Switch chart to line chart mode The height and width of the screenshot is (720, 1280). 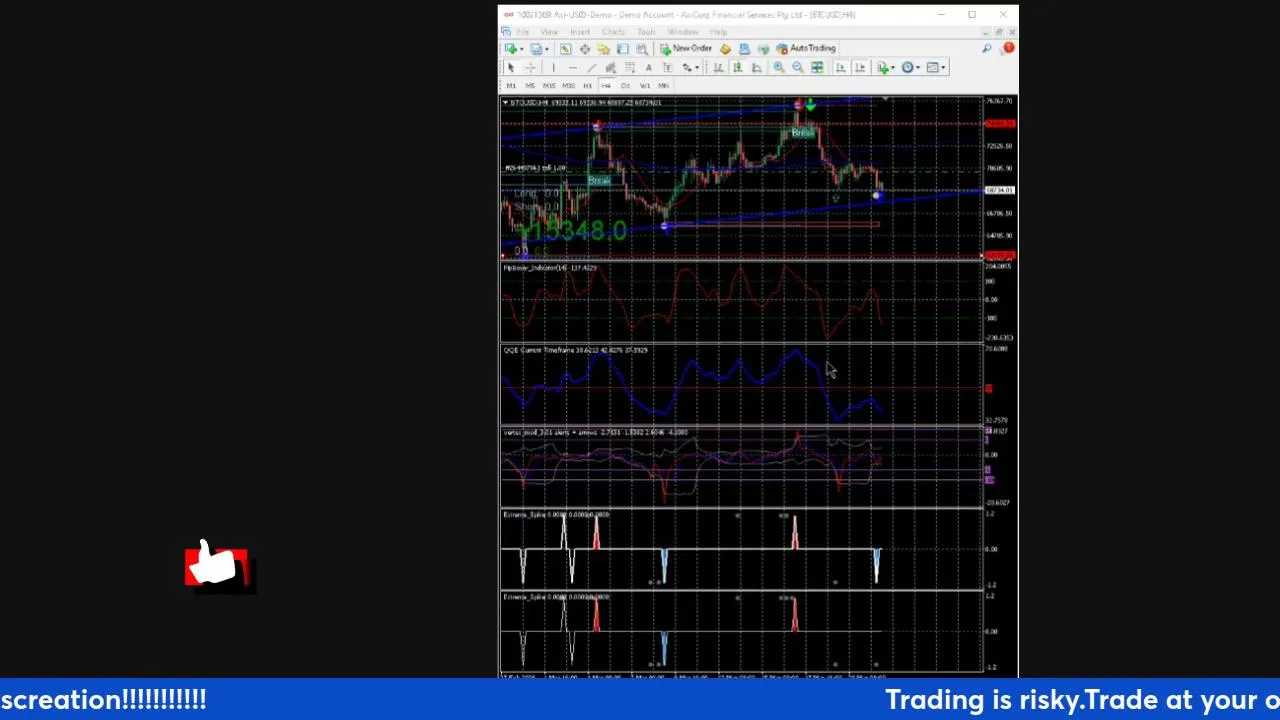pyautogui.click(x=757, y=68)
